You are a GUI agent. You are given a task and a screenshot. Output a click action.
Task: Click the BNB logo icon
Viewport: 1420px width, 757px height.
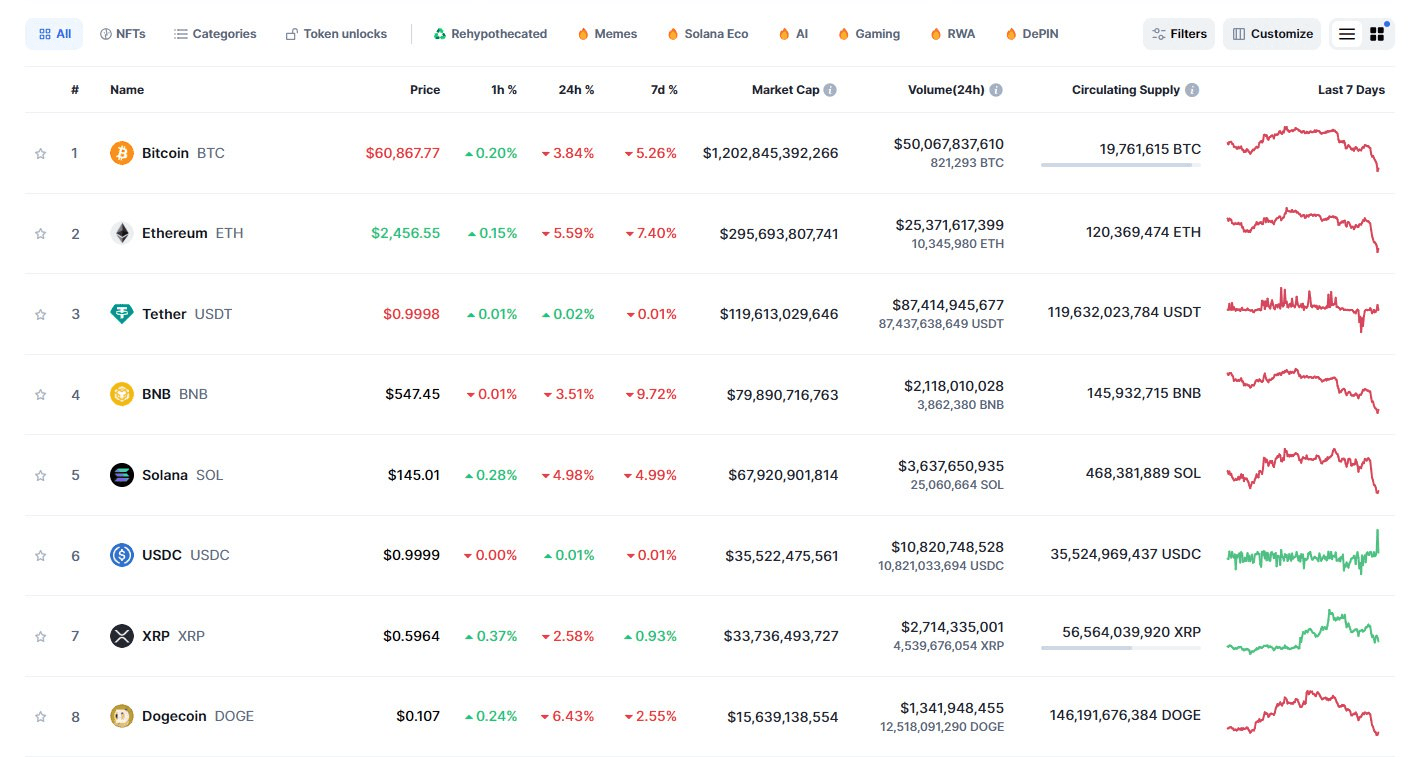coord(121,394)
